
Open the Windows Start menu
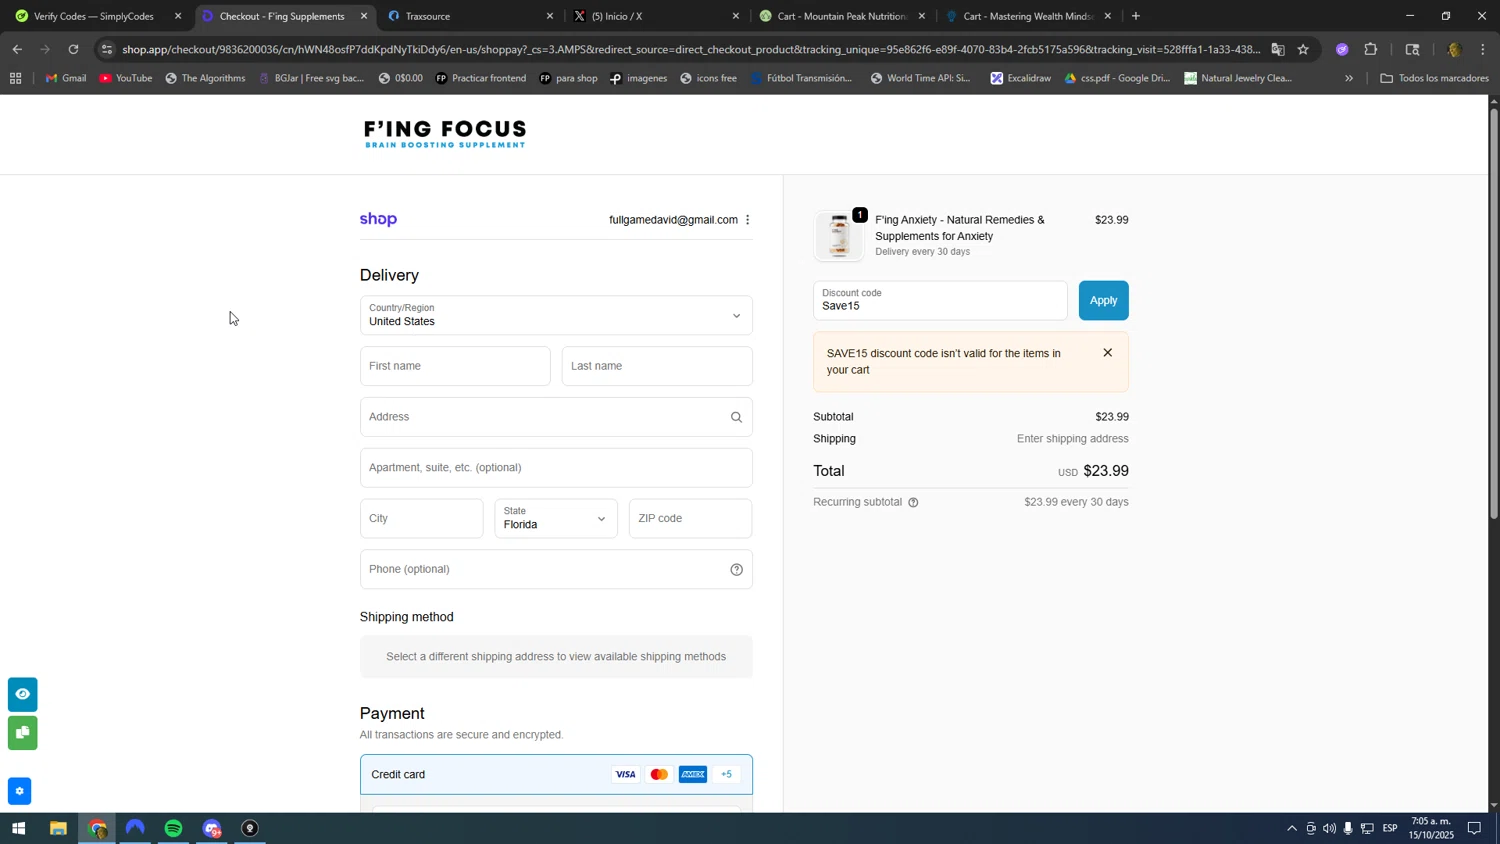coord(18,828)
